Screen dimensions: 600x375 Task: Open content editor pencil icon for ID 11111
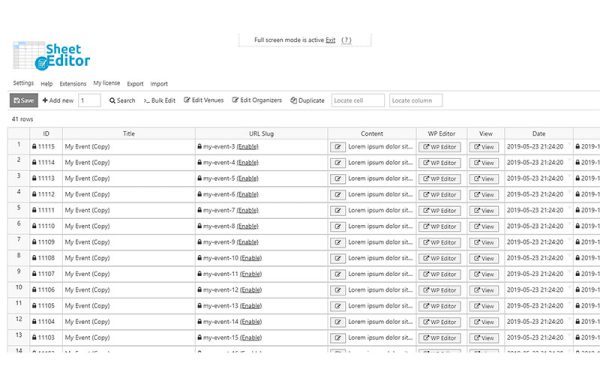(338, 211)
